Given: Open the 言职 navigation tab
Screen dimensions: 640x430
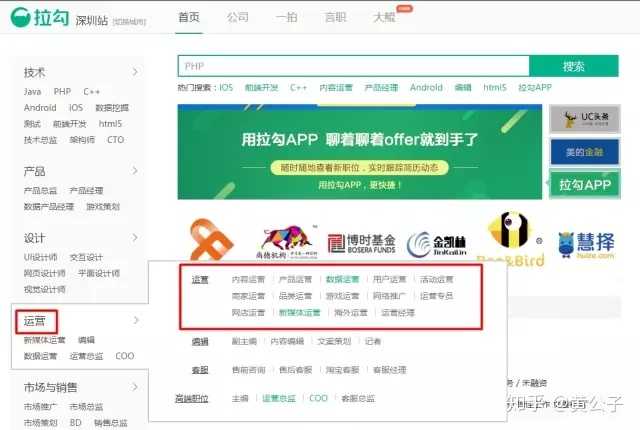Looking at the screenshot, I should 336,18.
